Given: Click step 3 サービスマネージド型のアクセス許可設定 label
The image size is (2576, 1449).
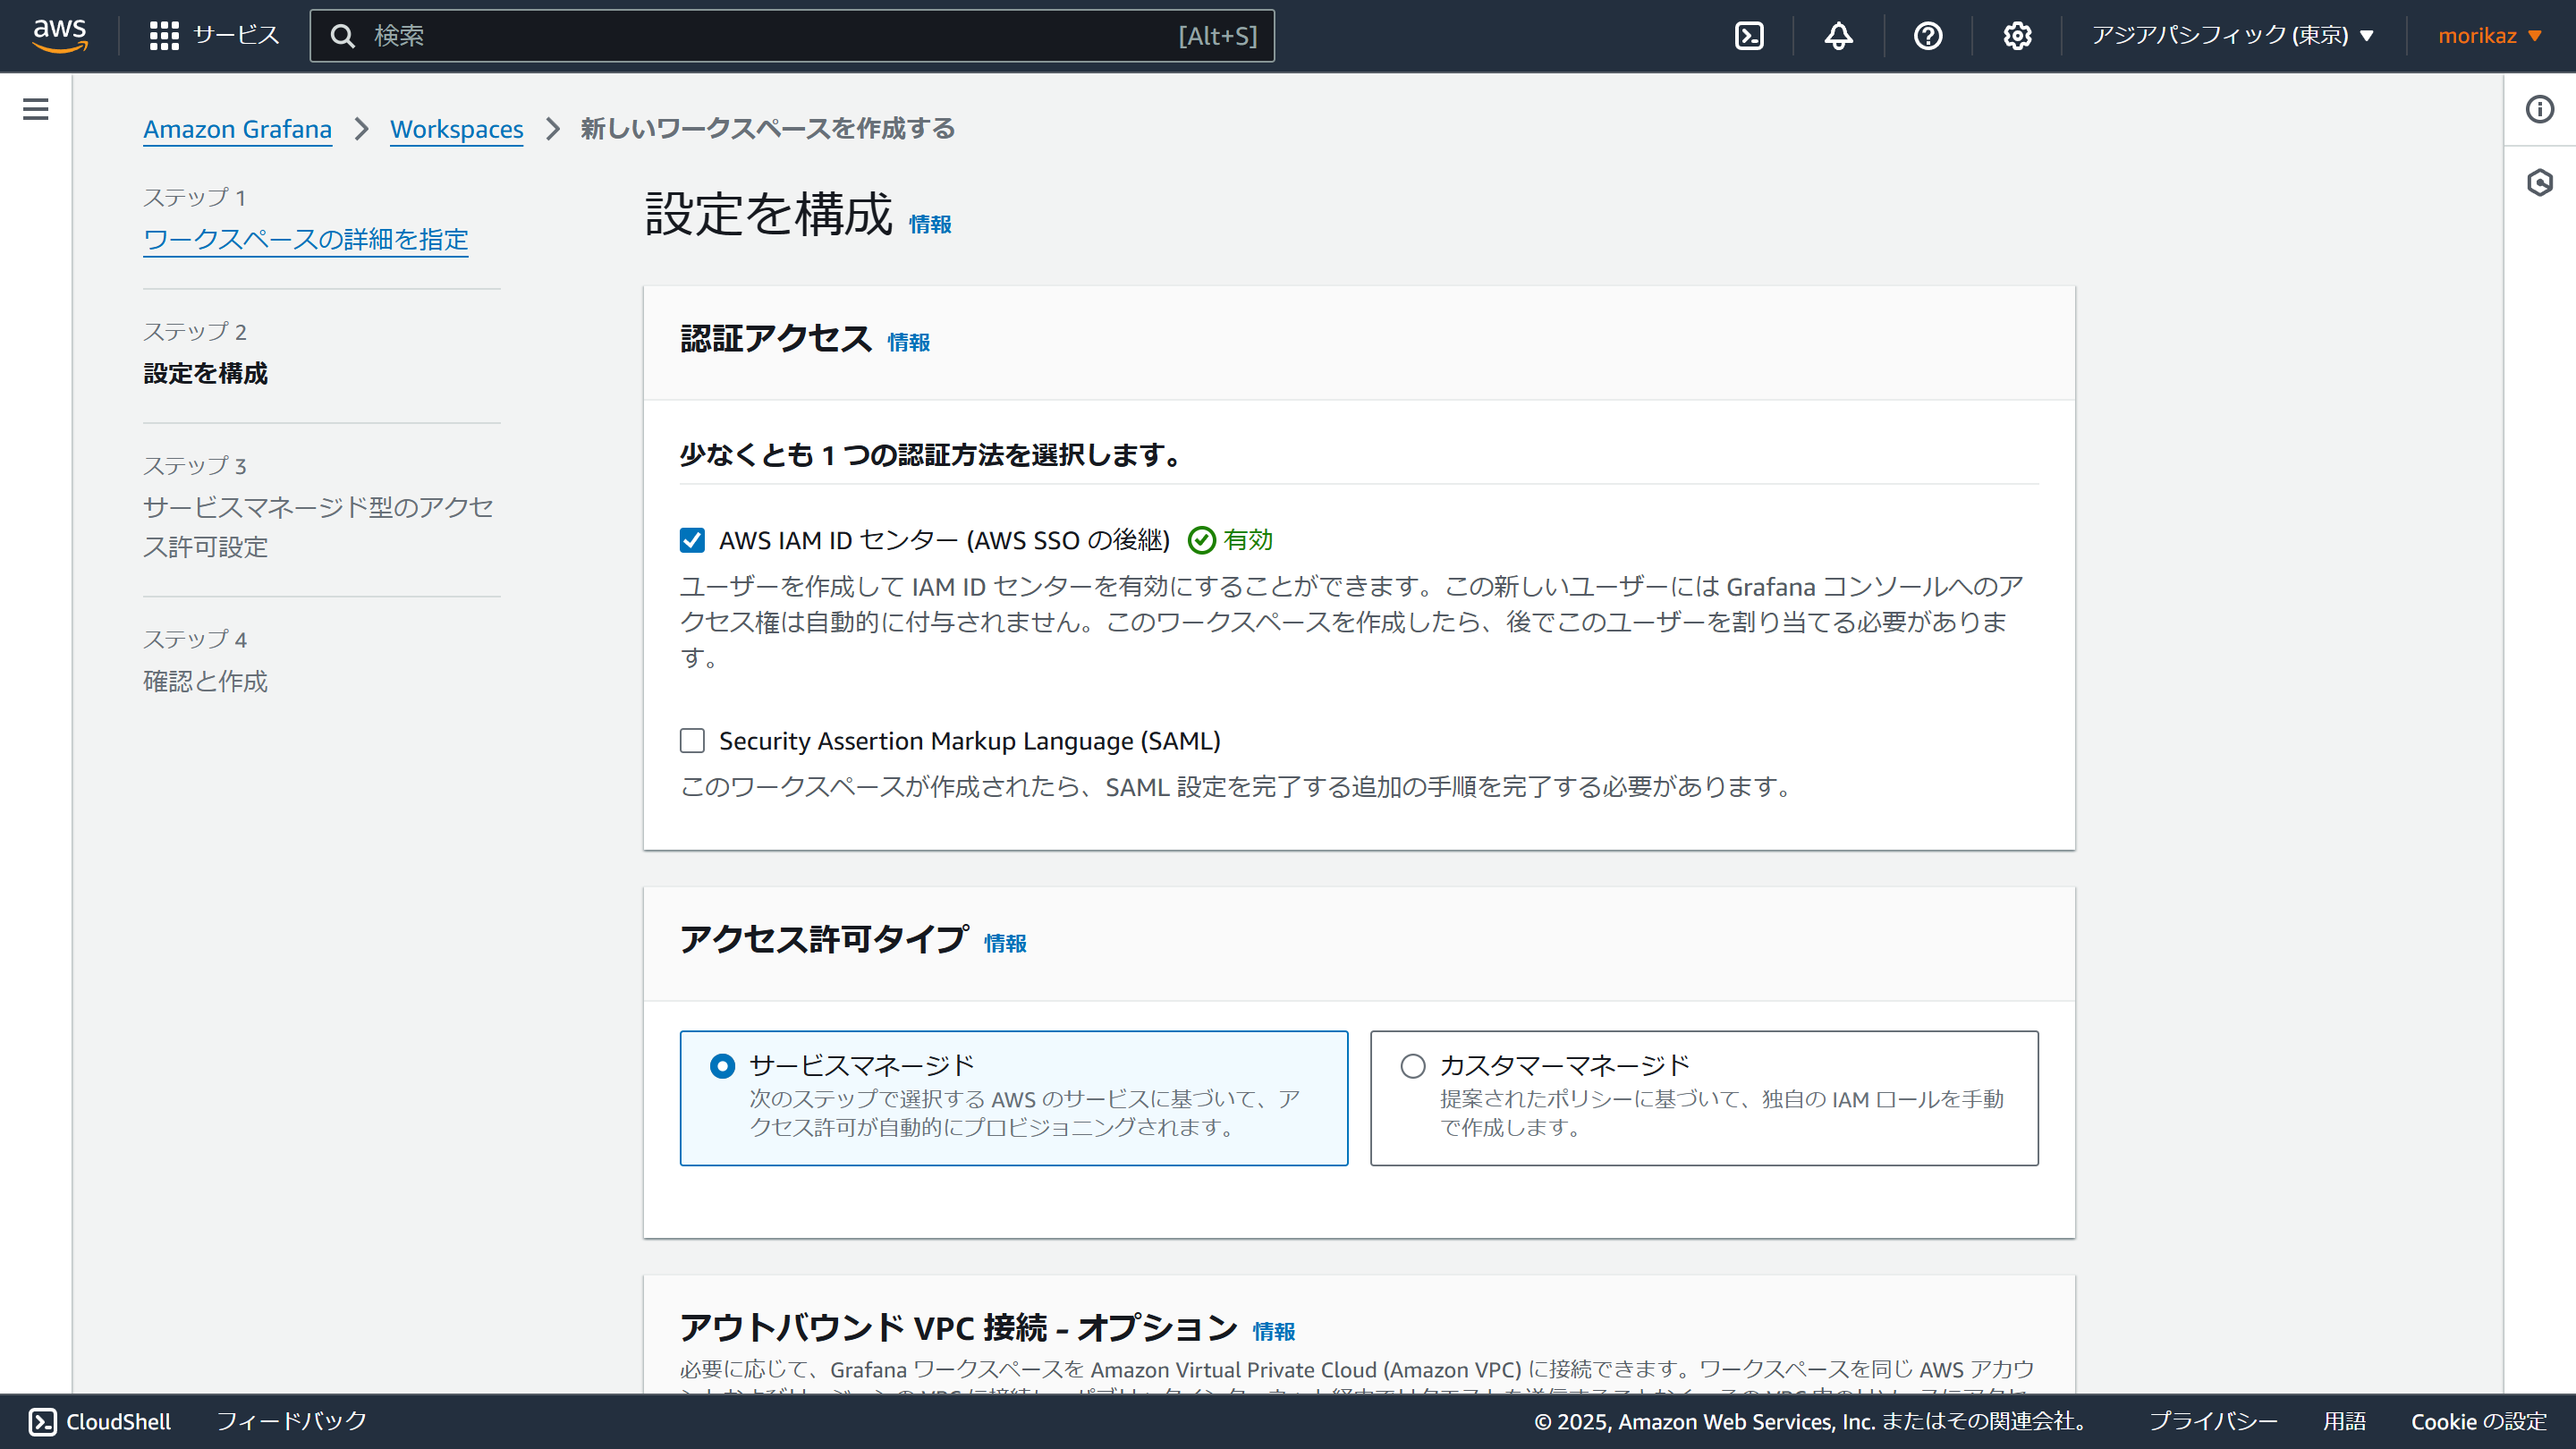Looking at the screenshot, I should pos(318,527).
